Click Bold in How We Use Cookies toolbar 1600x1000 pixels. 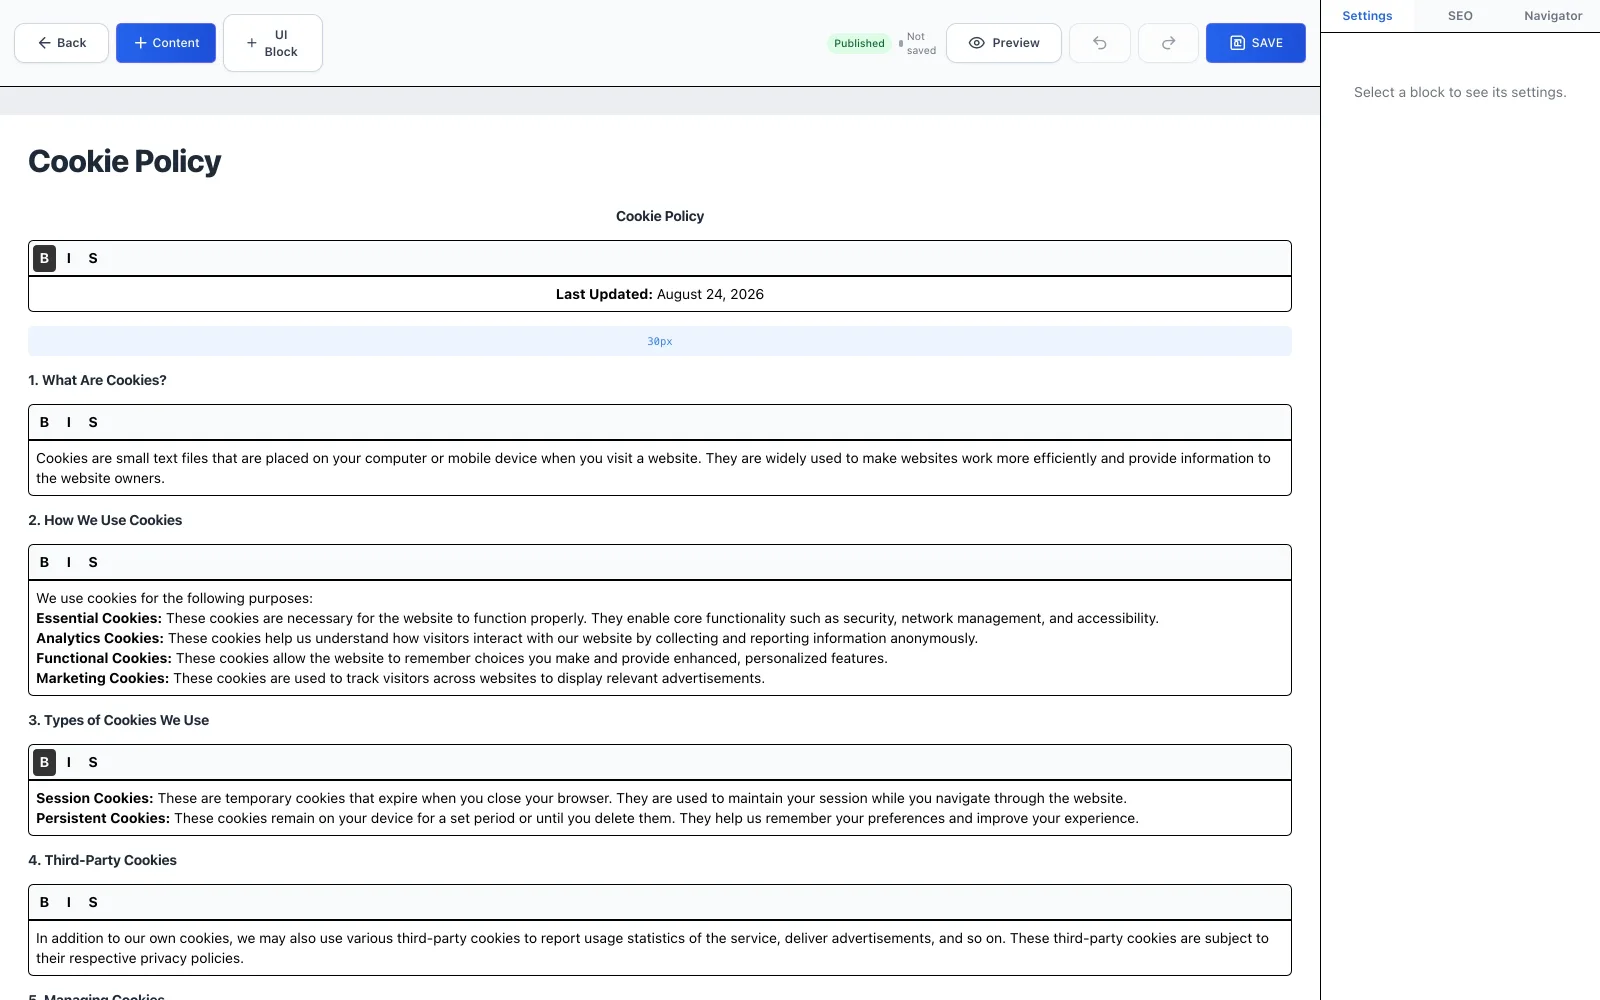(x=44, y=562)
